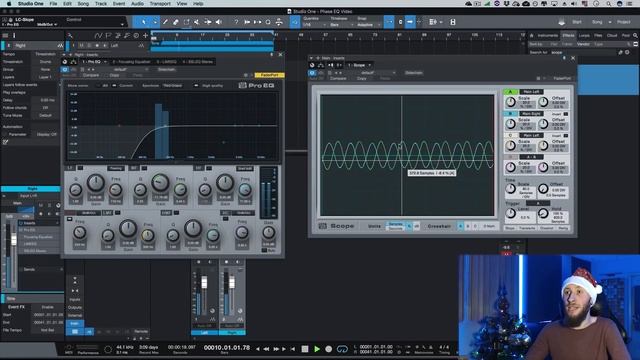Open Scope channel A 'Main Left' source dropdown
The width and height of the screenshot is (640, 360).
tap(531, 92)
